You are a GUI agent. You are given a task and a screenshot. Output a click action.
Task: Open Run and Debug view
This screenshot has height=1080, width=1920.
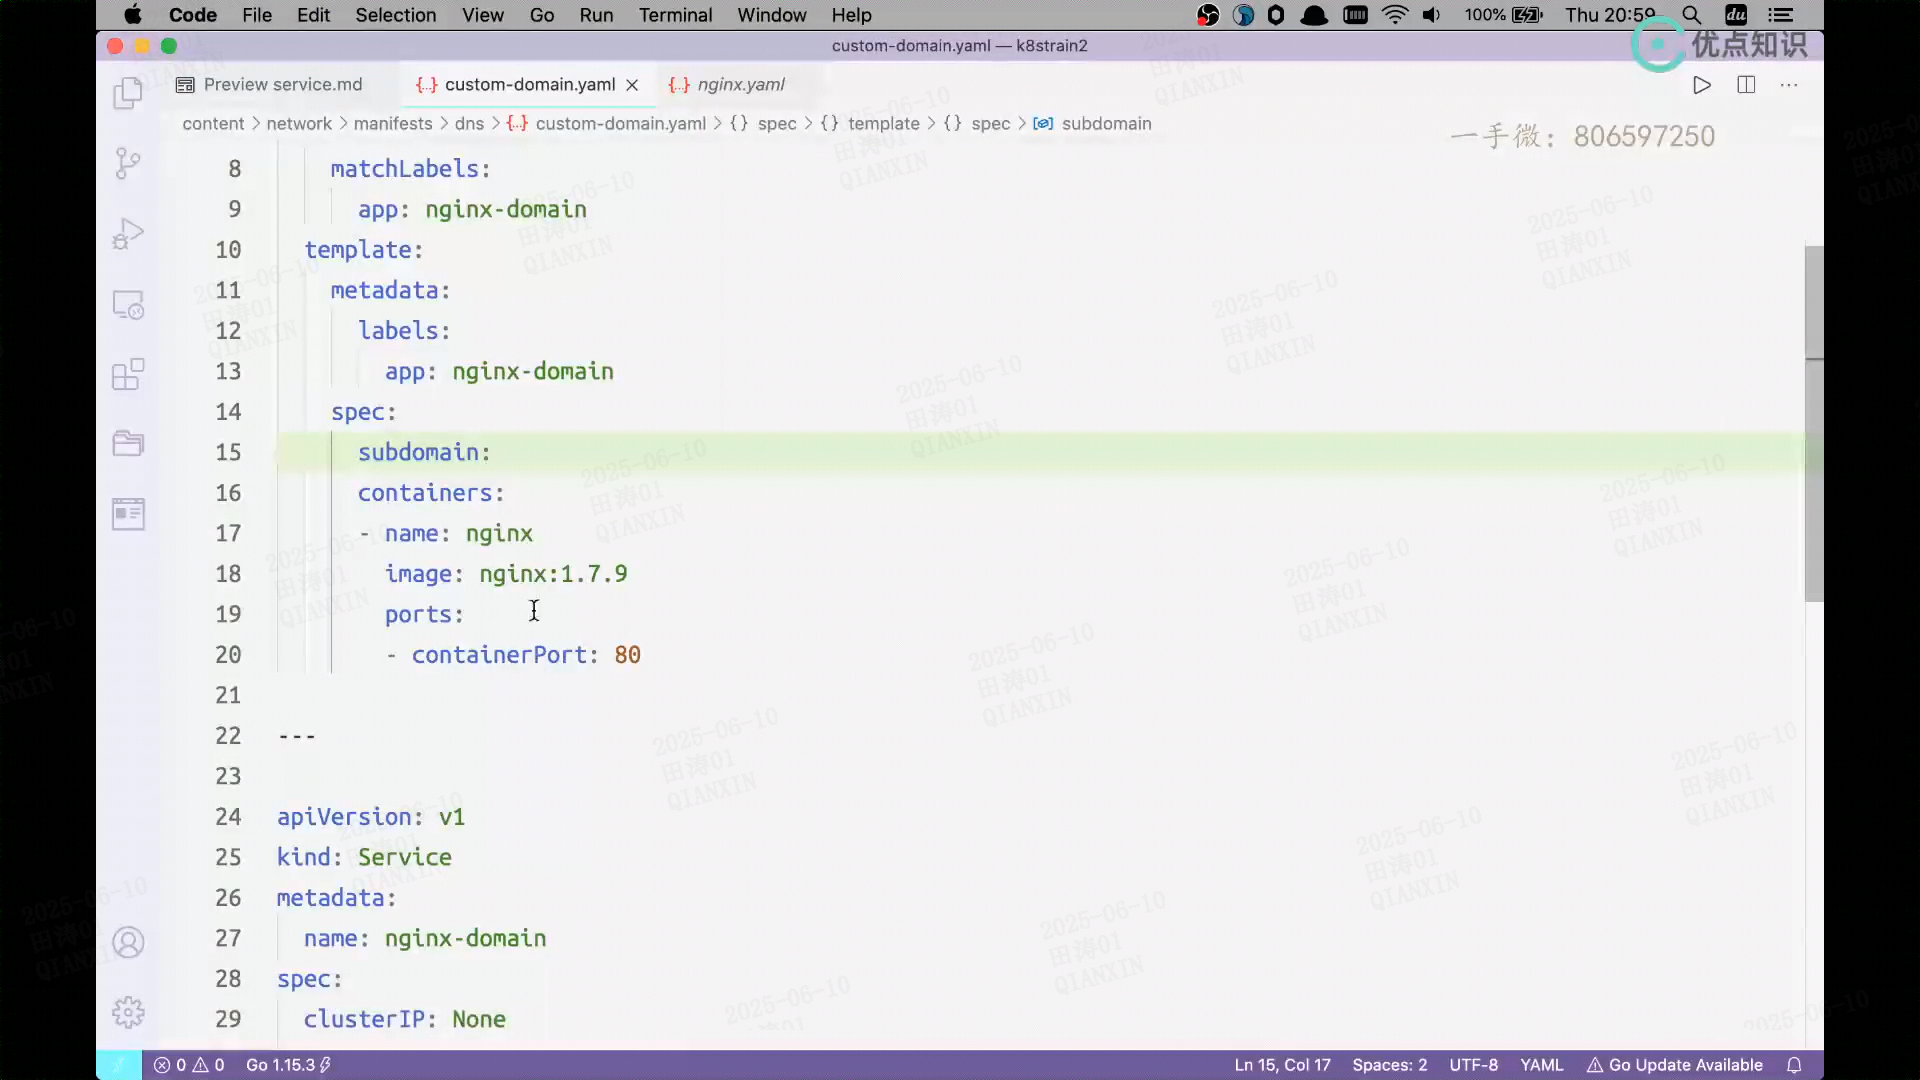point(128,234)
